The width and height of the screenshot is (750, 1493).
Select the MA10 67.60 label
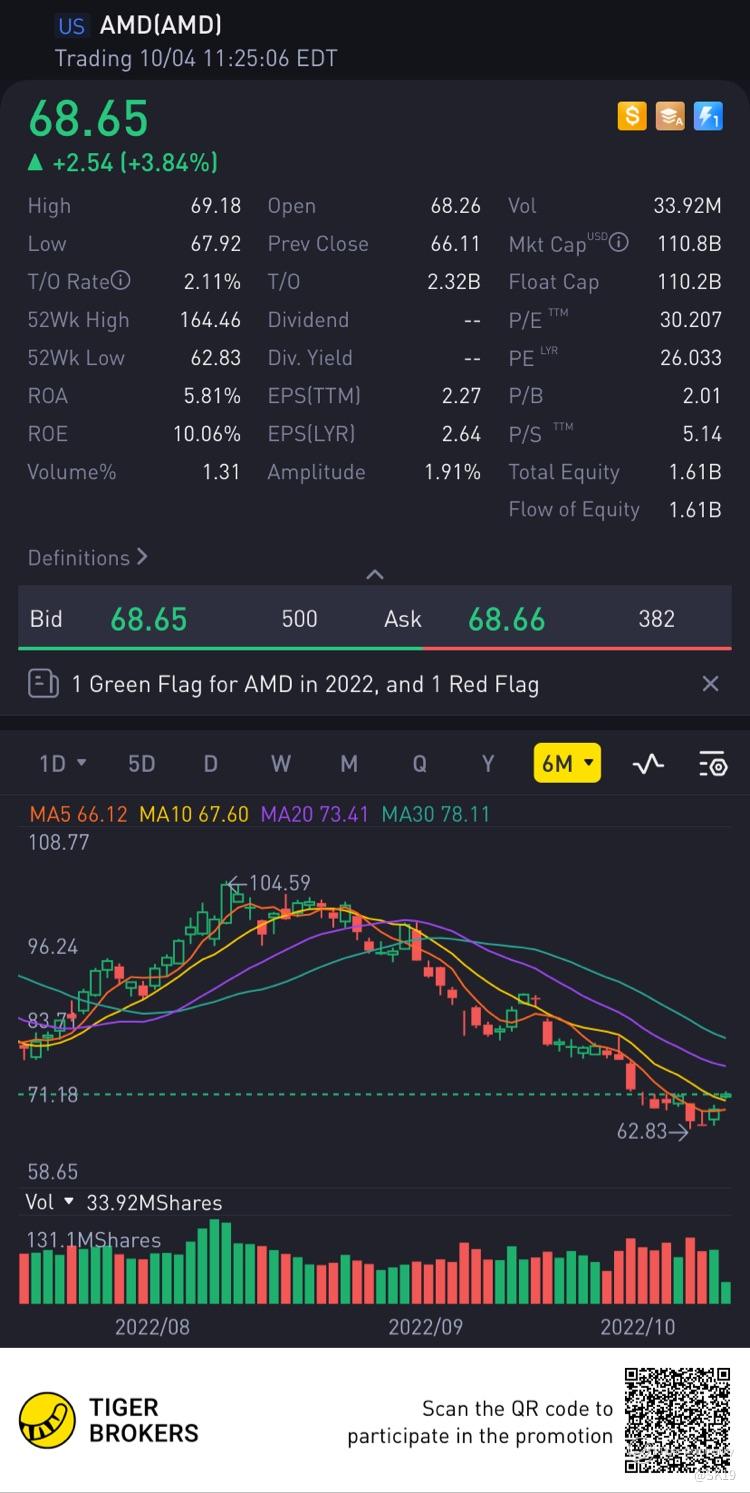pos(194,814)
